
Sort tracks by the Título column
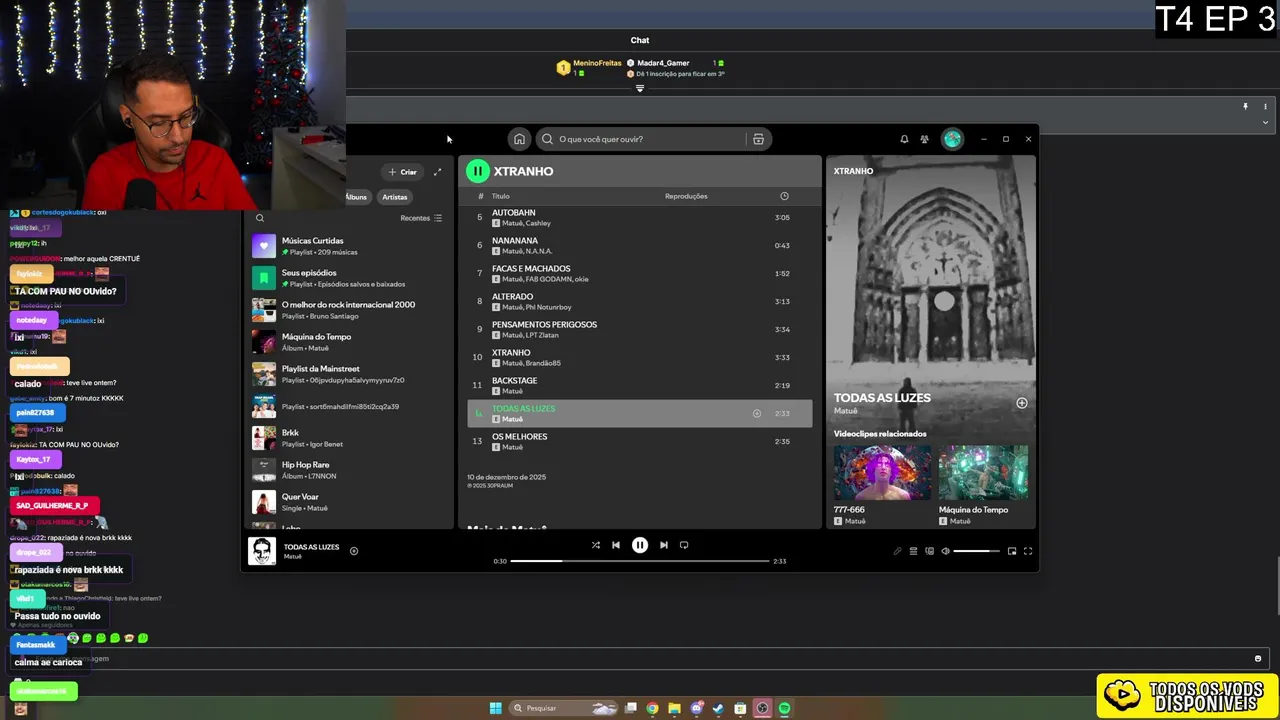point(501,196)
